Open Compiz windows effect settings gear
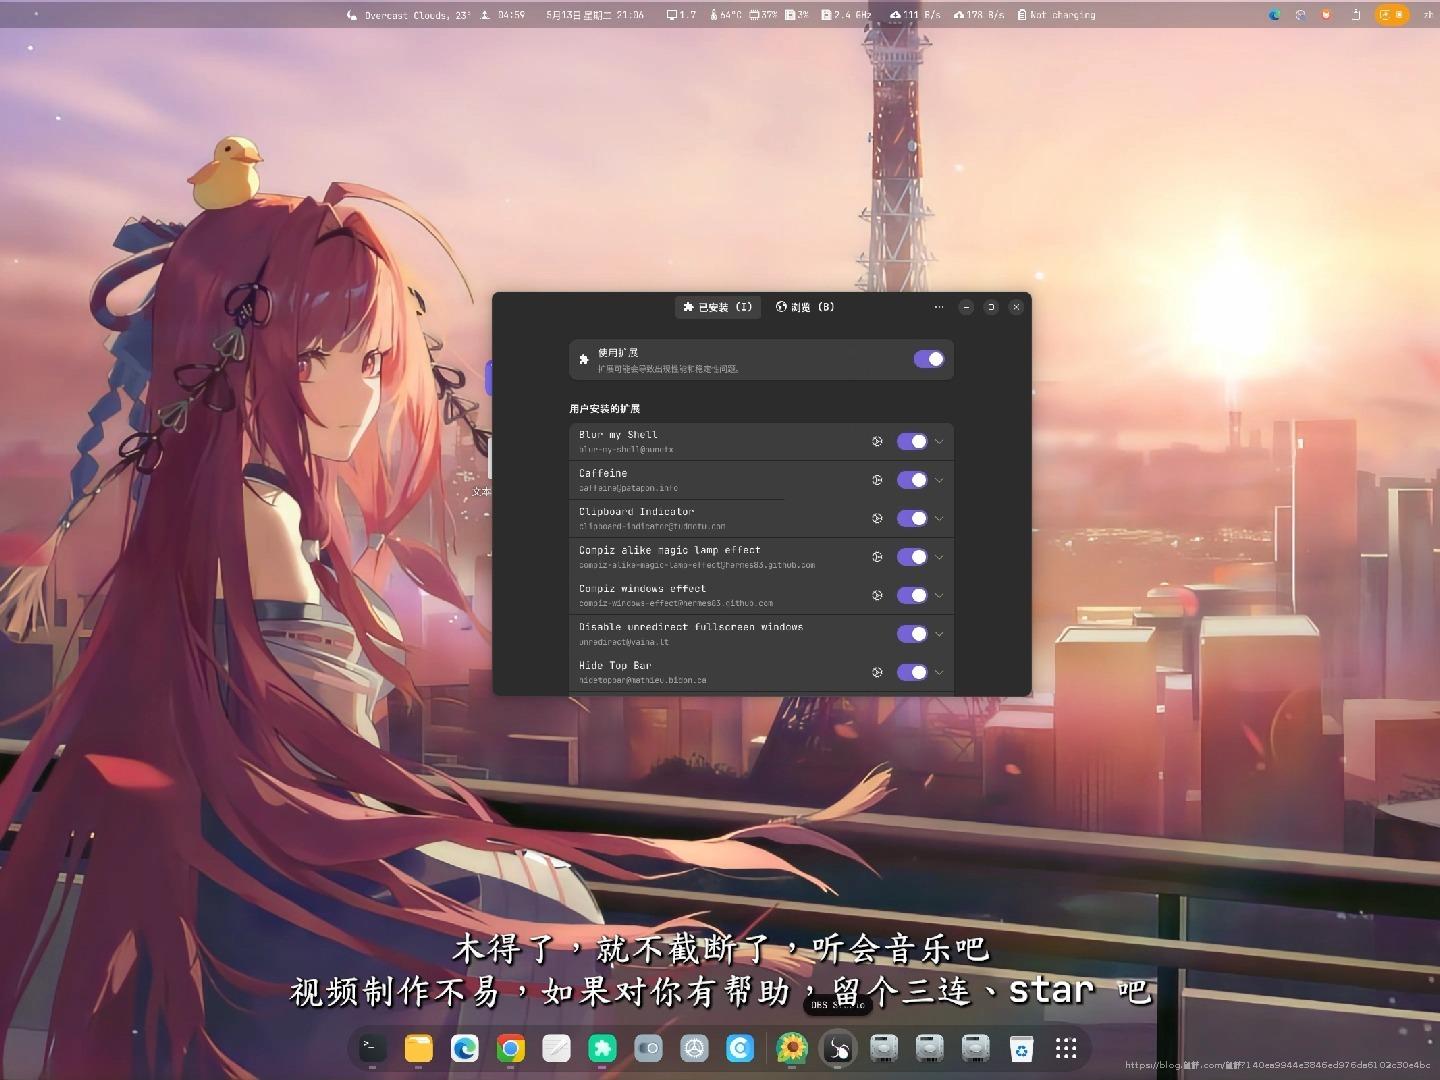Screen dimensions: 1440x1080 point(877,595)
